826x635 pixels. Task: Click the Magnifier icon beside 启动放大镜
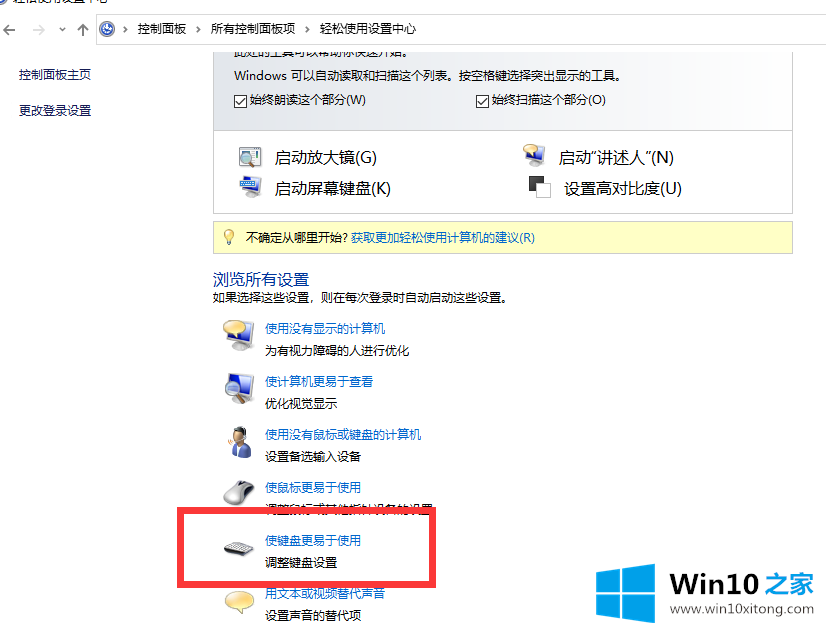(x=250, y=157)
